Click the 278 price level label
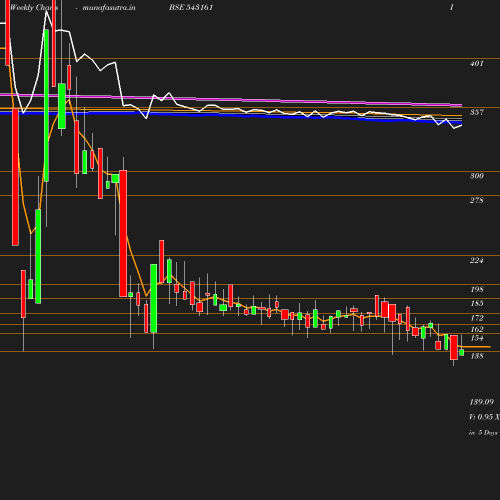500x500 pixels. click(477, 200)
